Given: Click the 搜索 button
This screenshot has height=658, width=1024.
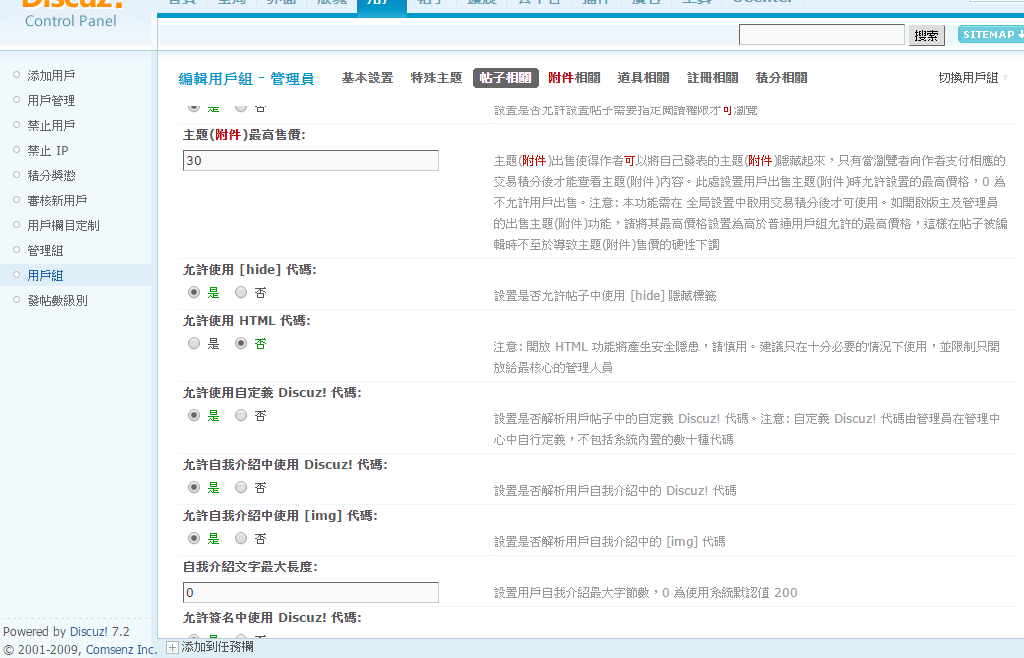Looking at the screenshot, I should point(927,35).
